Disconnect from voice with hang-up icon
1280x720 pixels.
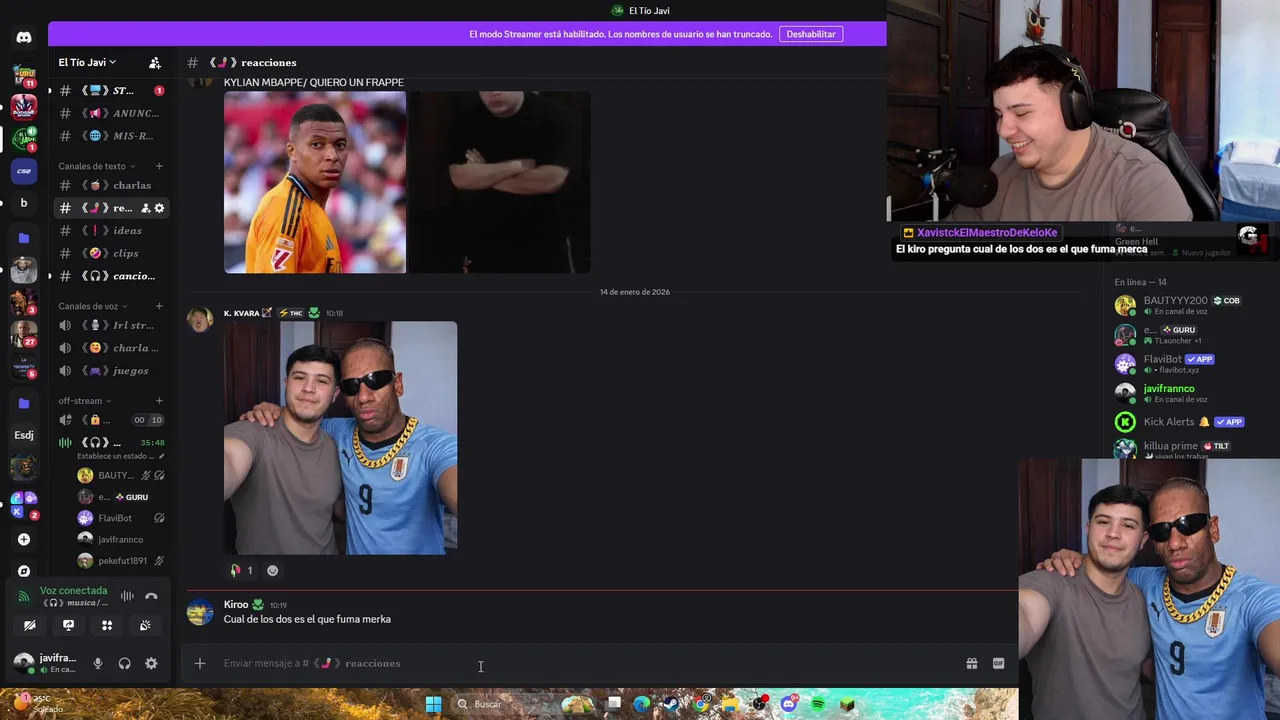[151, 596]
